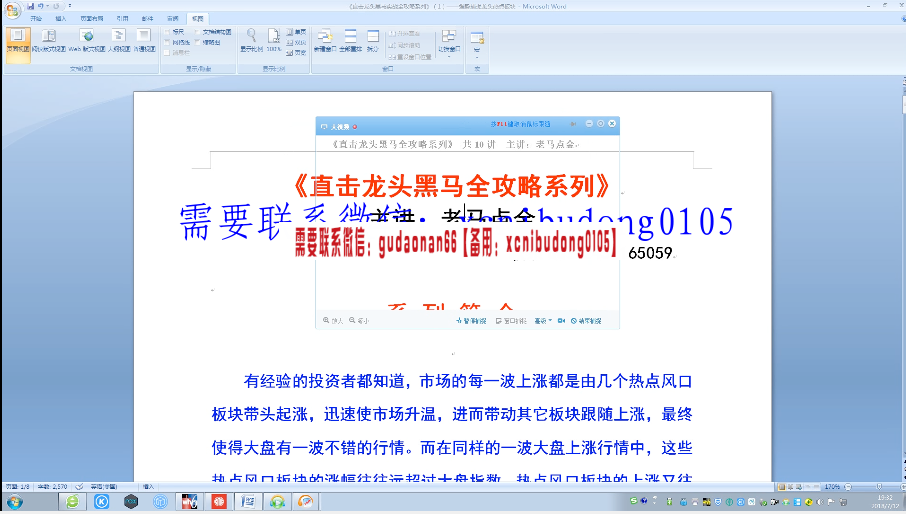
Task: Arrange All windows (全部重排)
Action: click(x=350, y=41)
